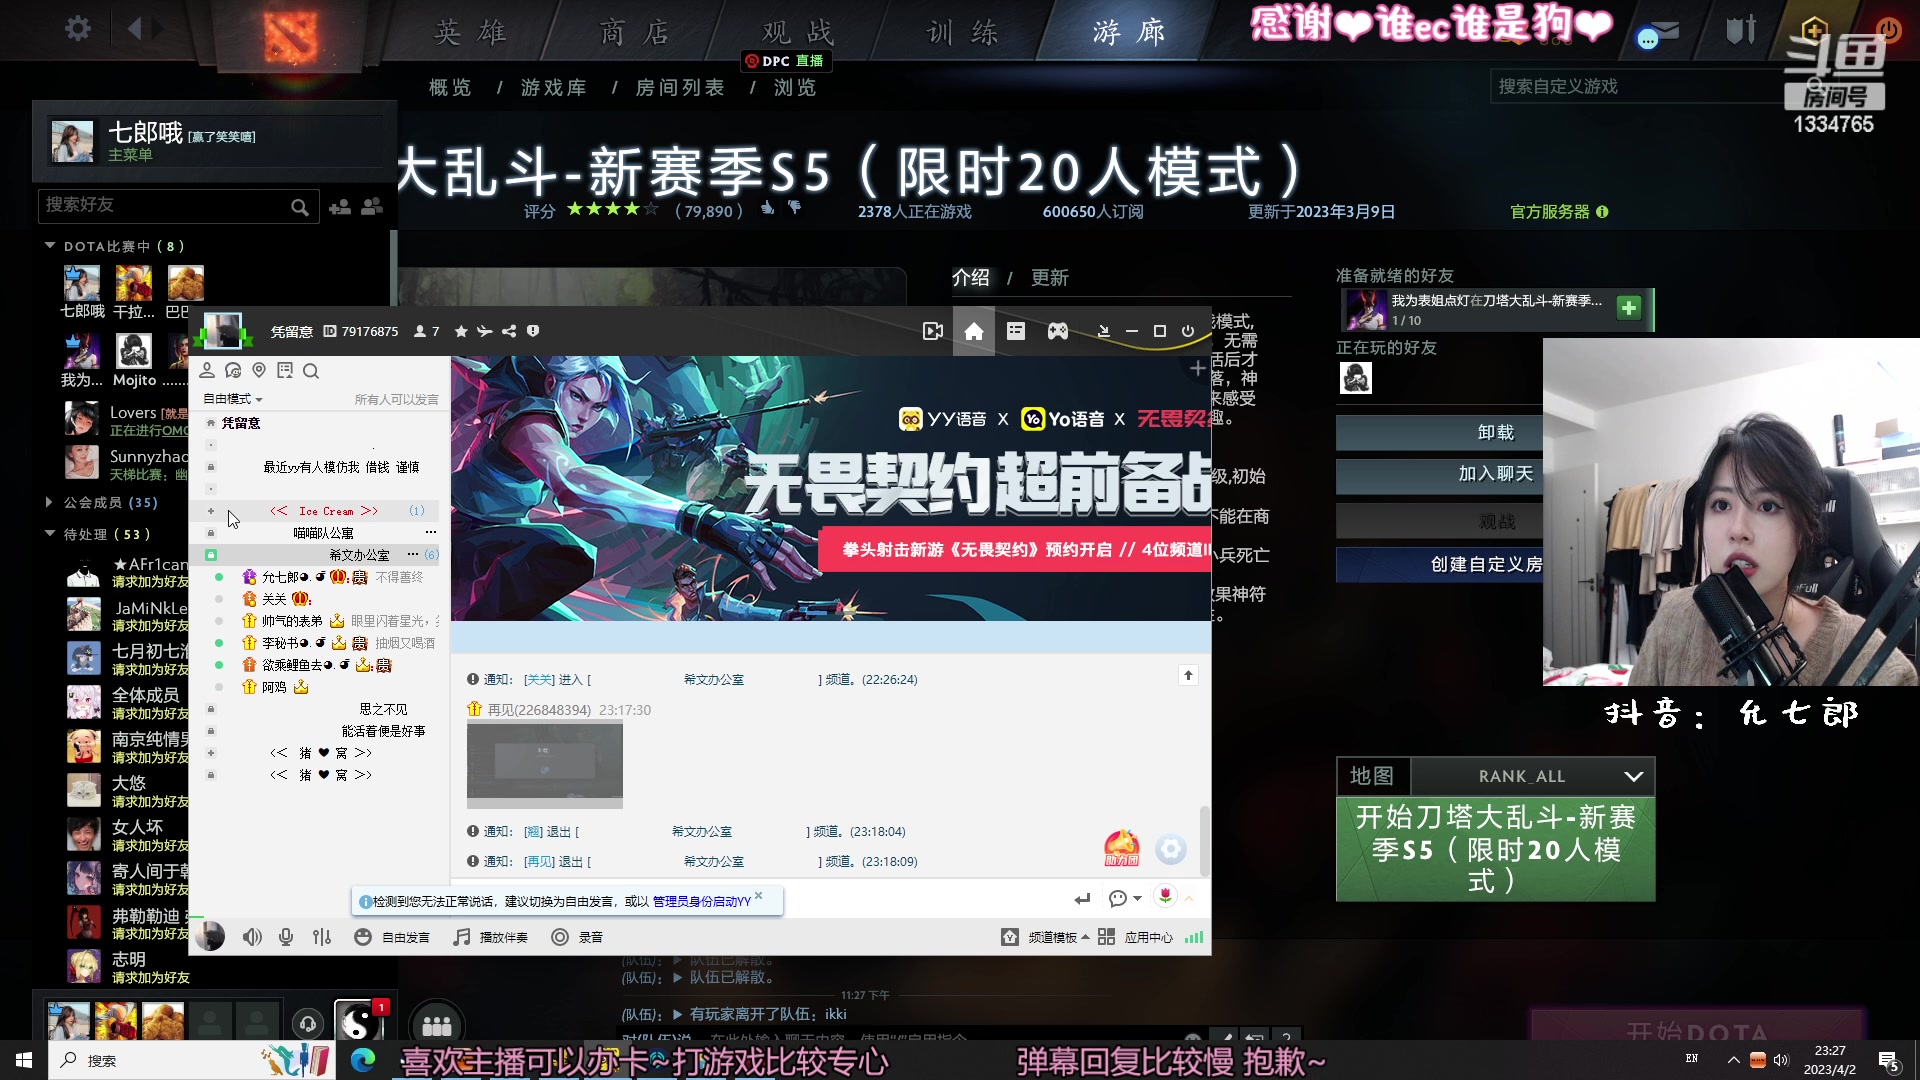
Task: Open YY gamepad games icon
Action: pos(1058,331)
